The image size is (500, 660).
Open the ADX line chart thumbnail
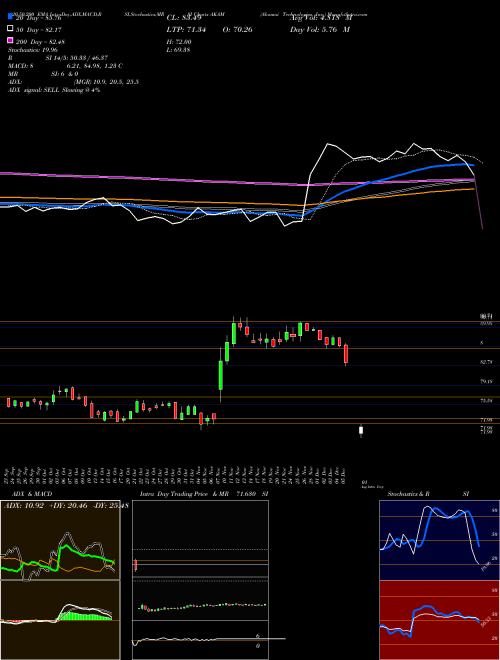coord(60,540)
